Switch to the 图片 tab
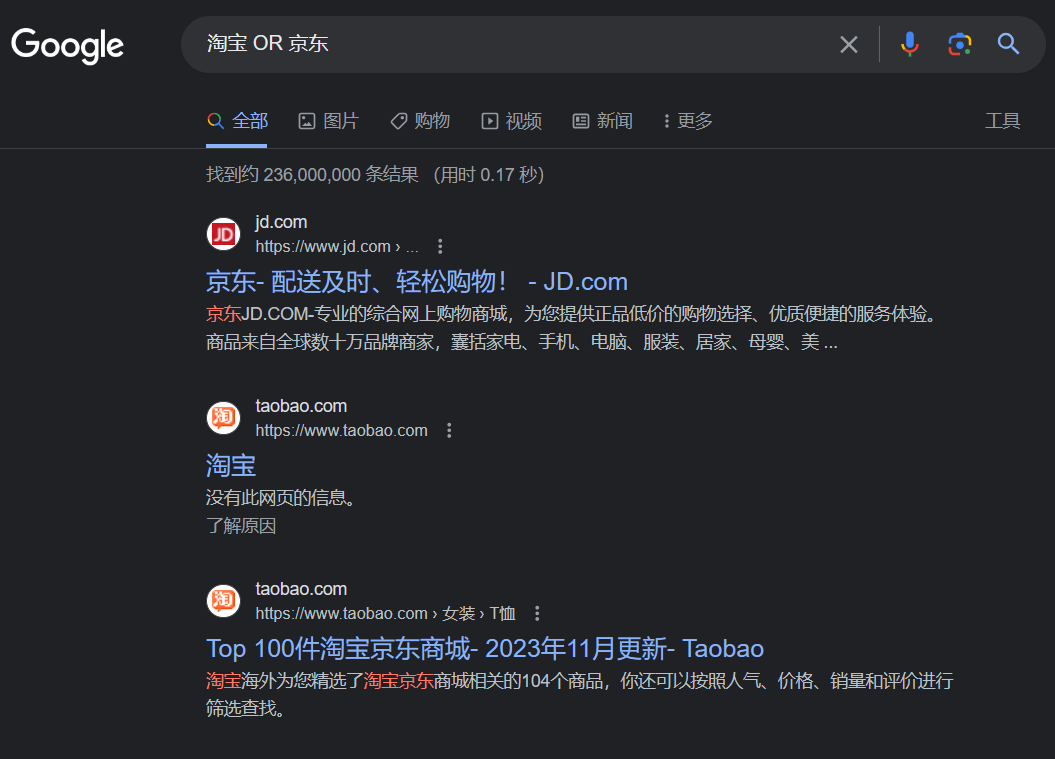1055x759 pixels. point(328,121)
